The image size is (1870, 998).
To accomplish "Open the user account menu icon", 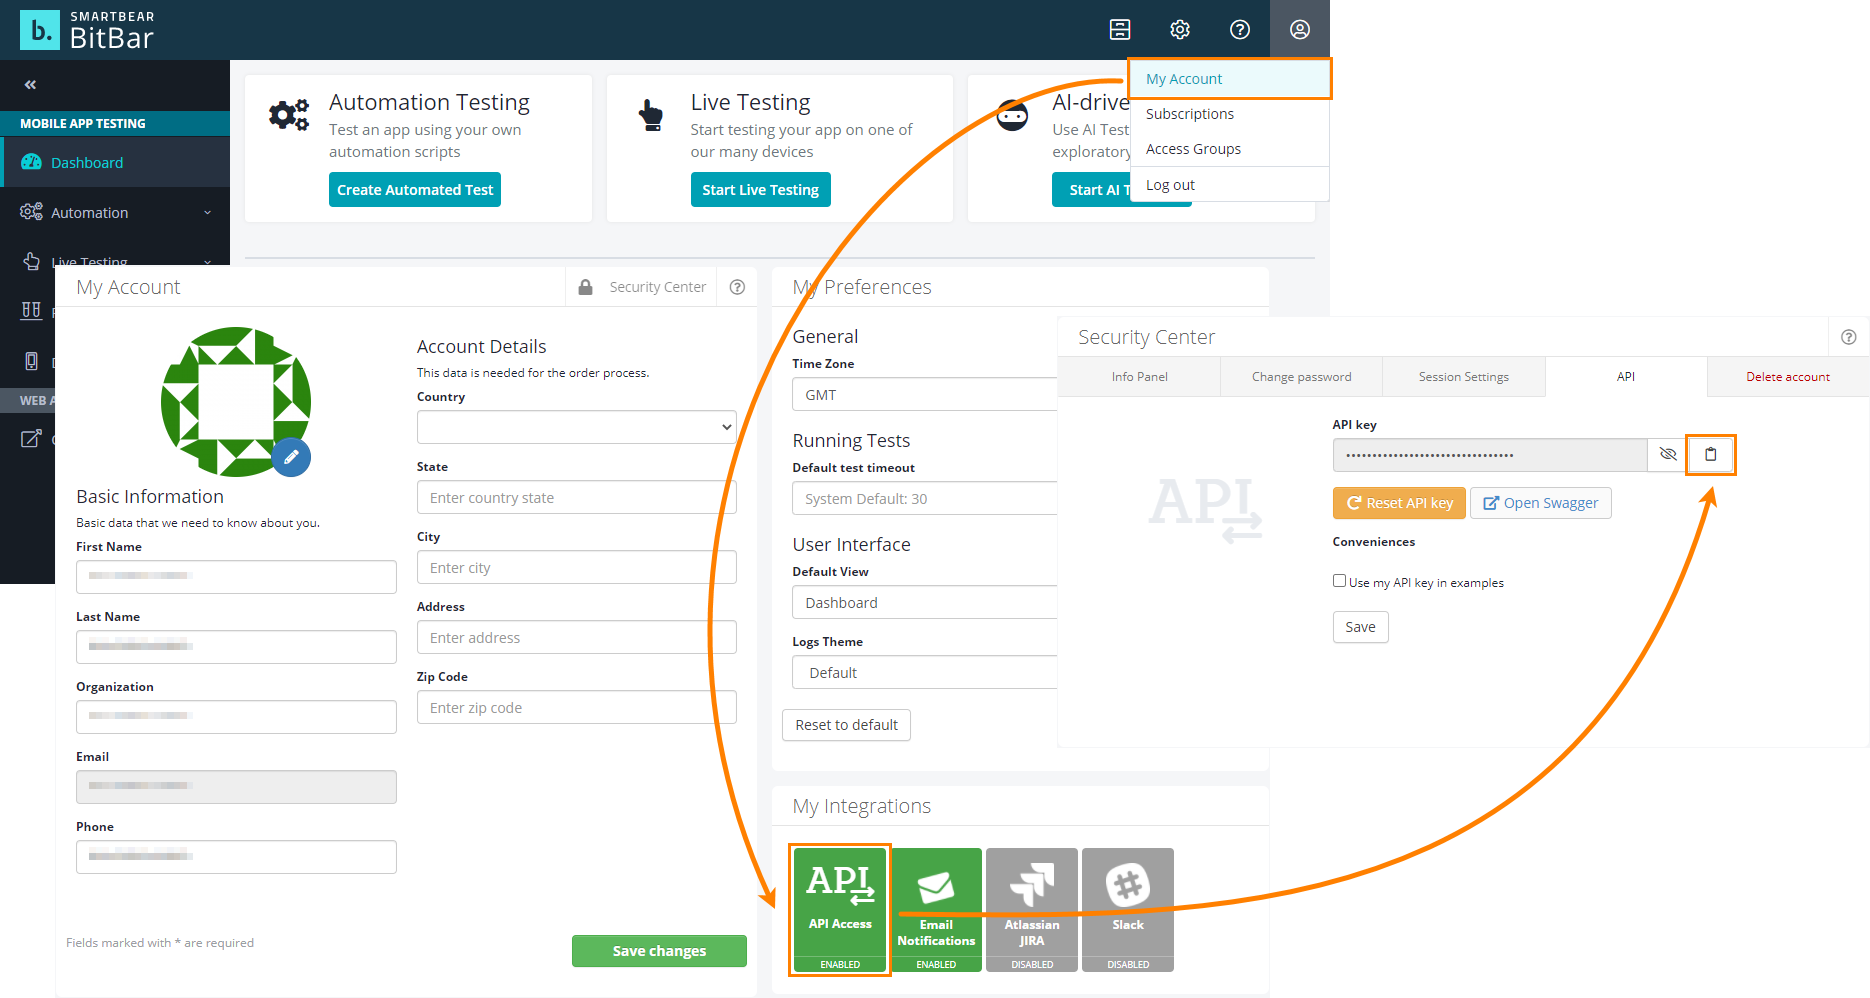I will pyautogui.click(x=1300, y=30).
